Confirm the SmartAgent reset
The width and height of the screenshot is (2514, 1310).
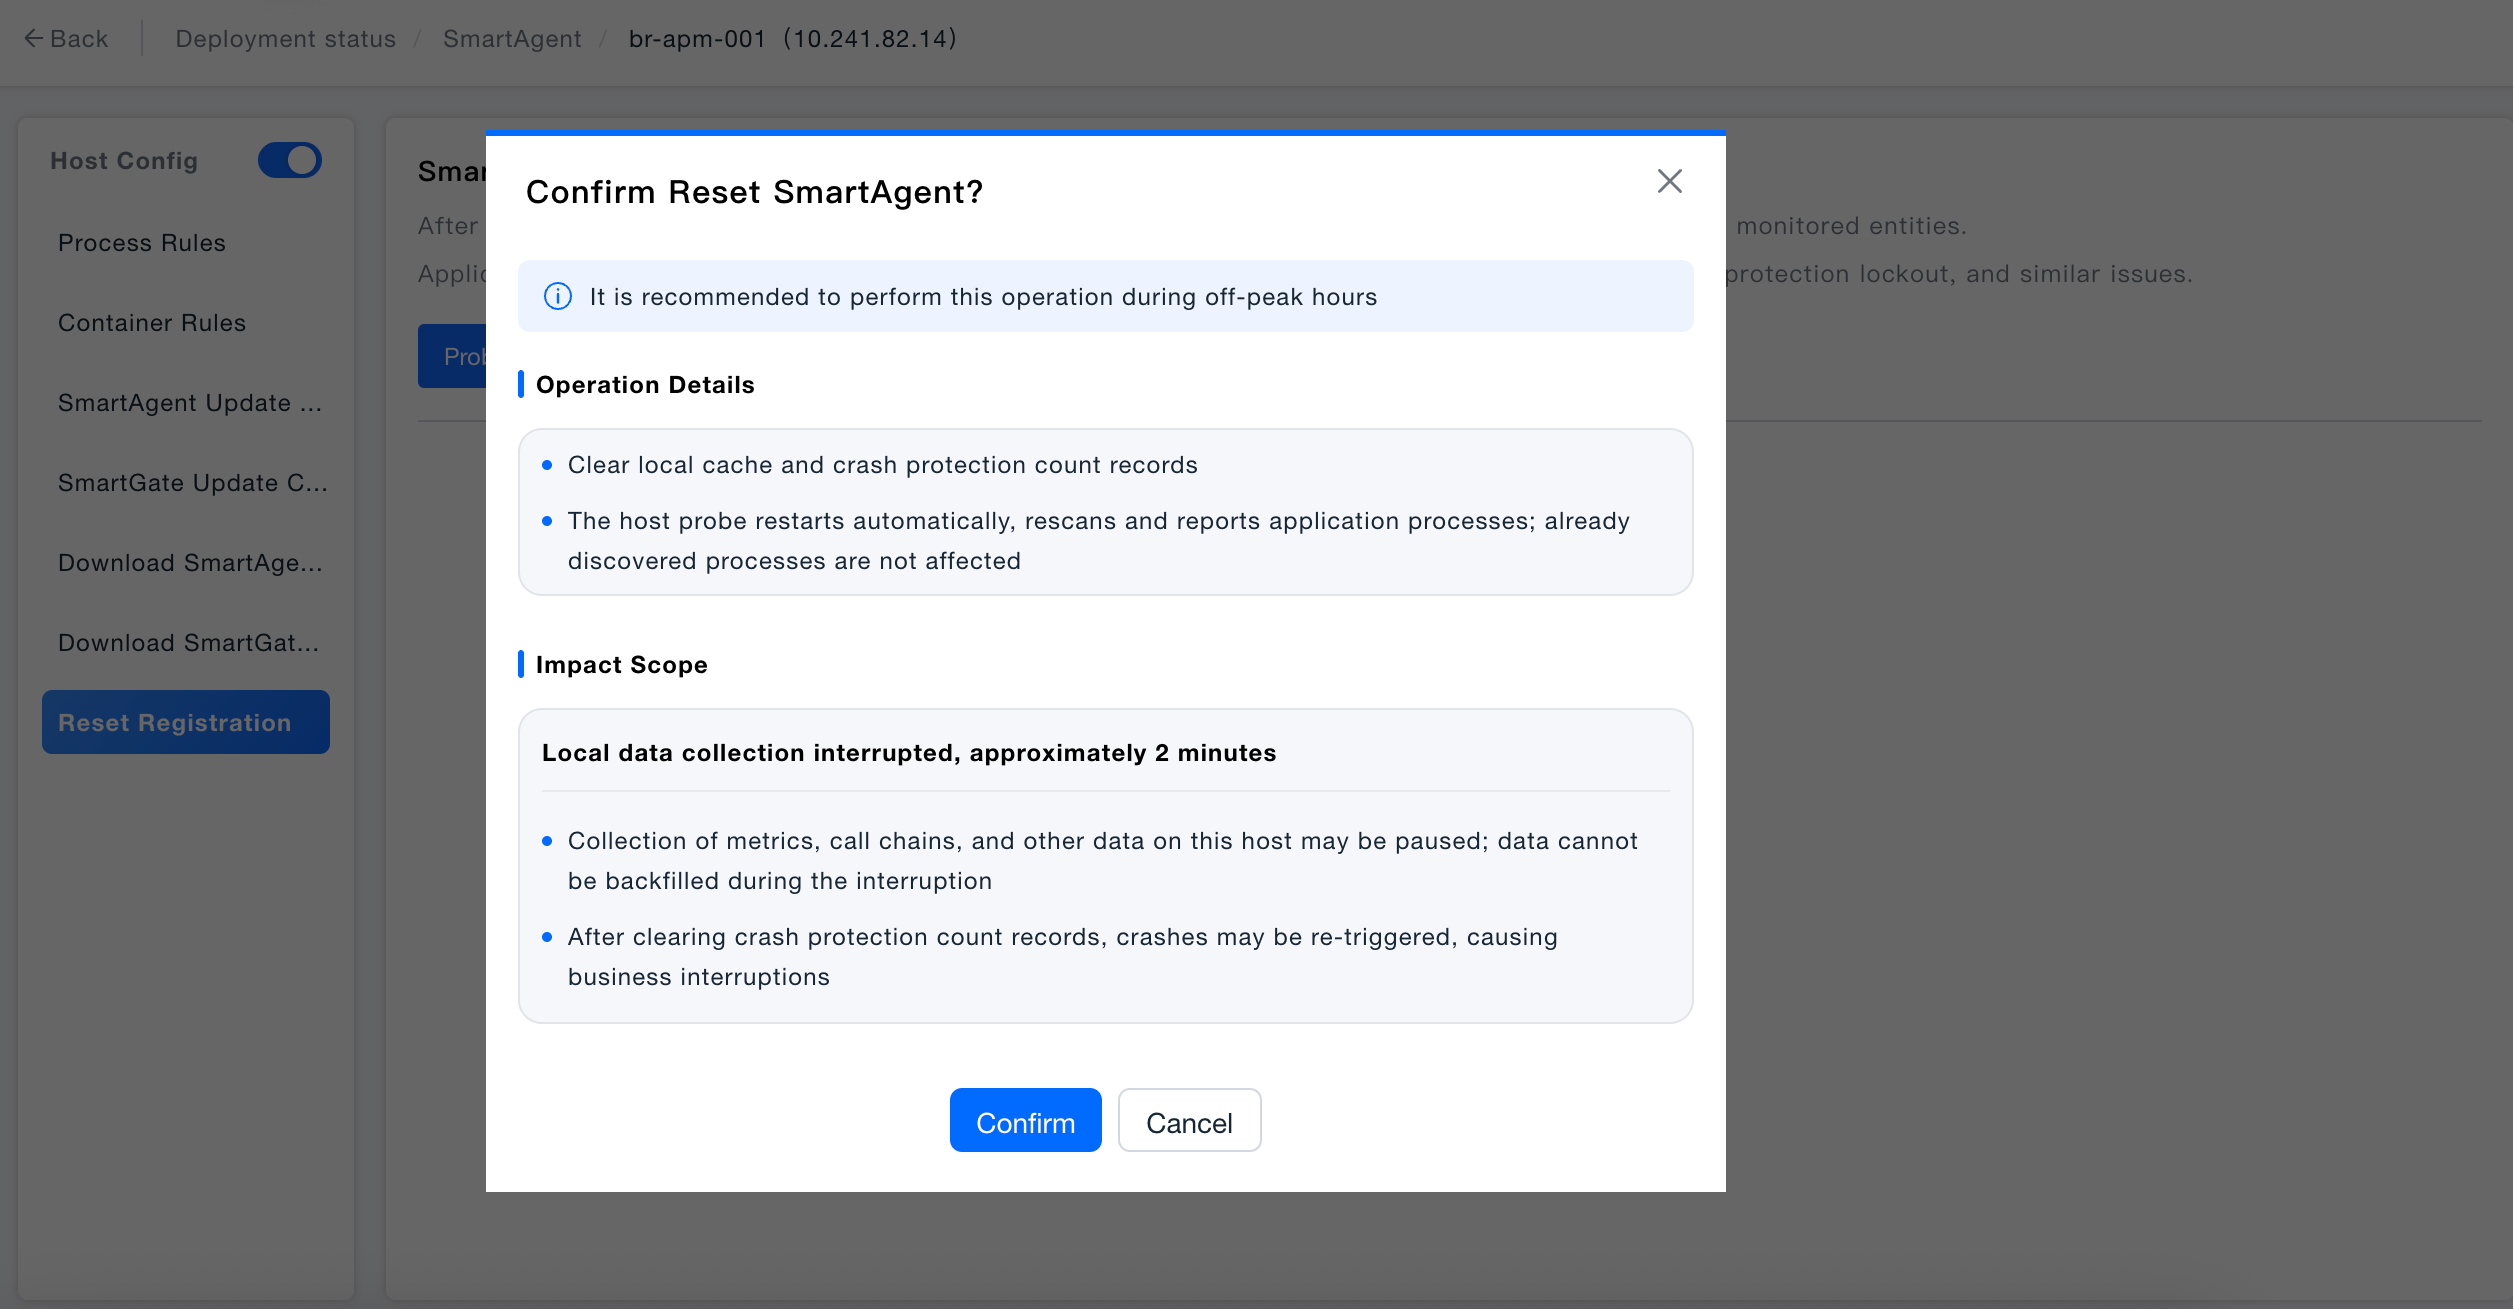click(1025, 1120)
